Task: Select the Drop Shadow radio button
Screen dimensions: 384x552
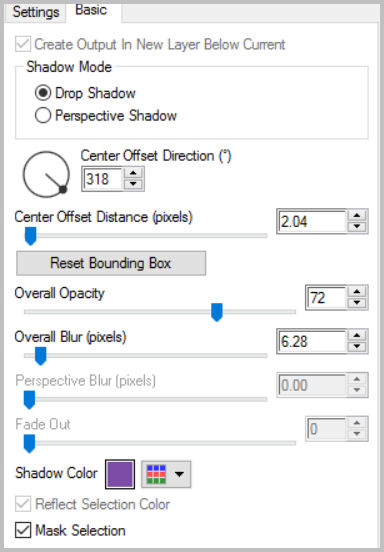Action: 43,93
